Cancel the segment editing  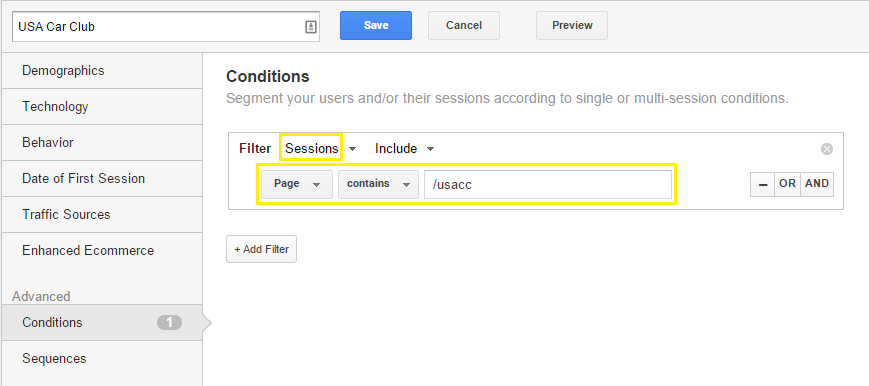point(464,26)
